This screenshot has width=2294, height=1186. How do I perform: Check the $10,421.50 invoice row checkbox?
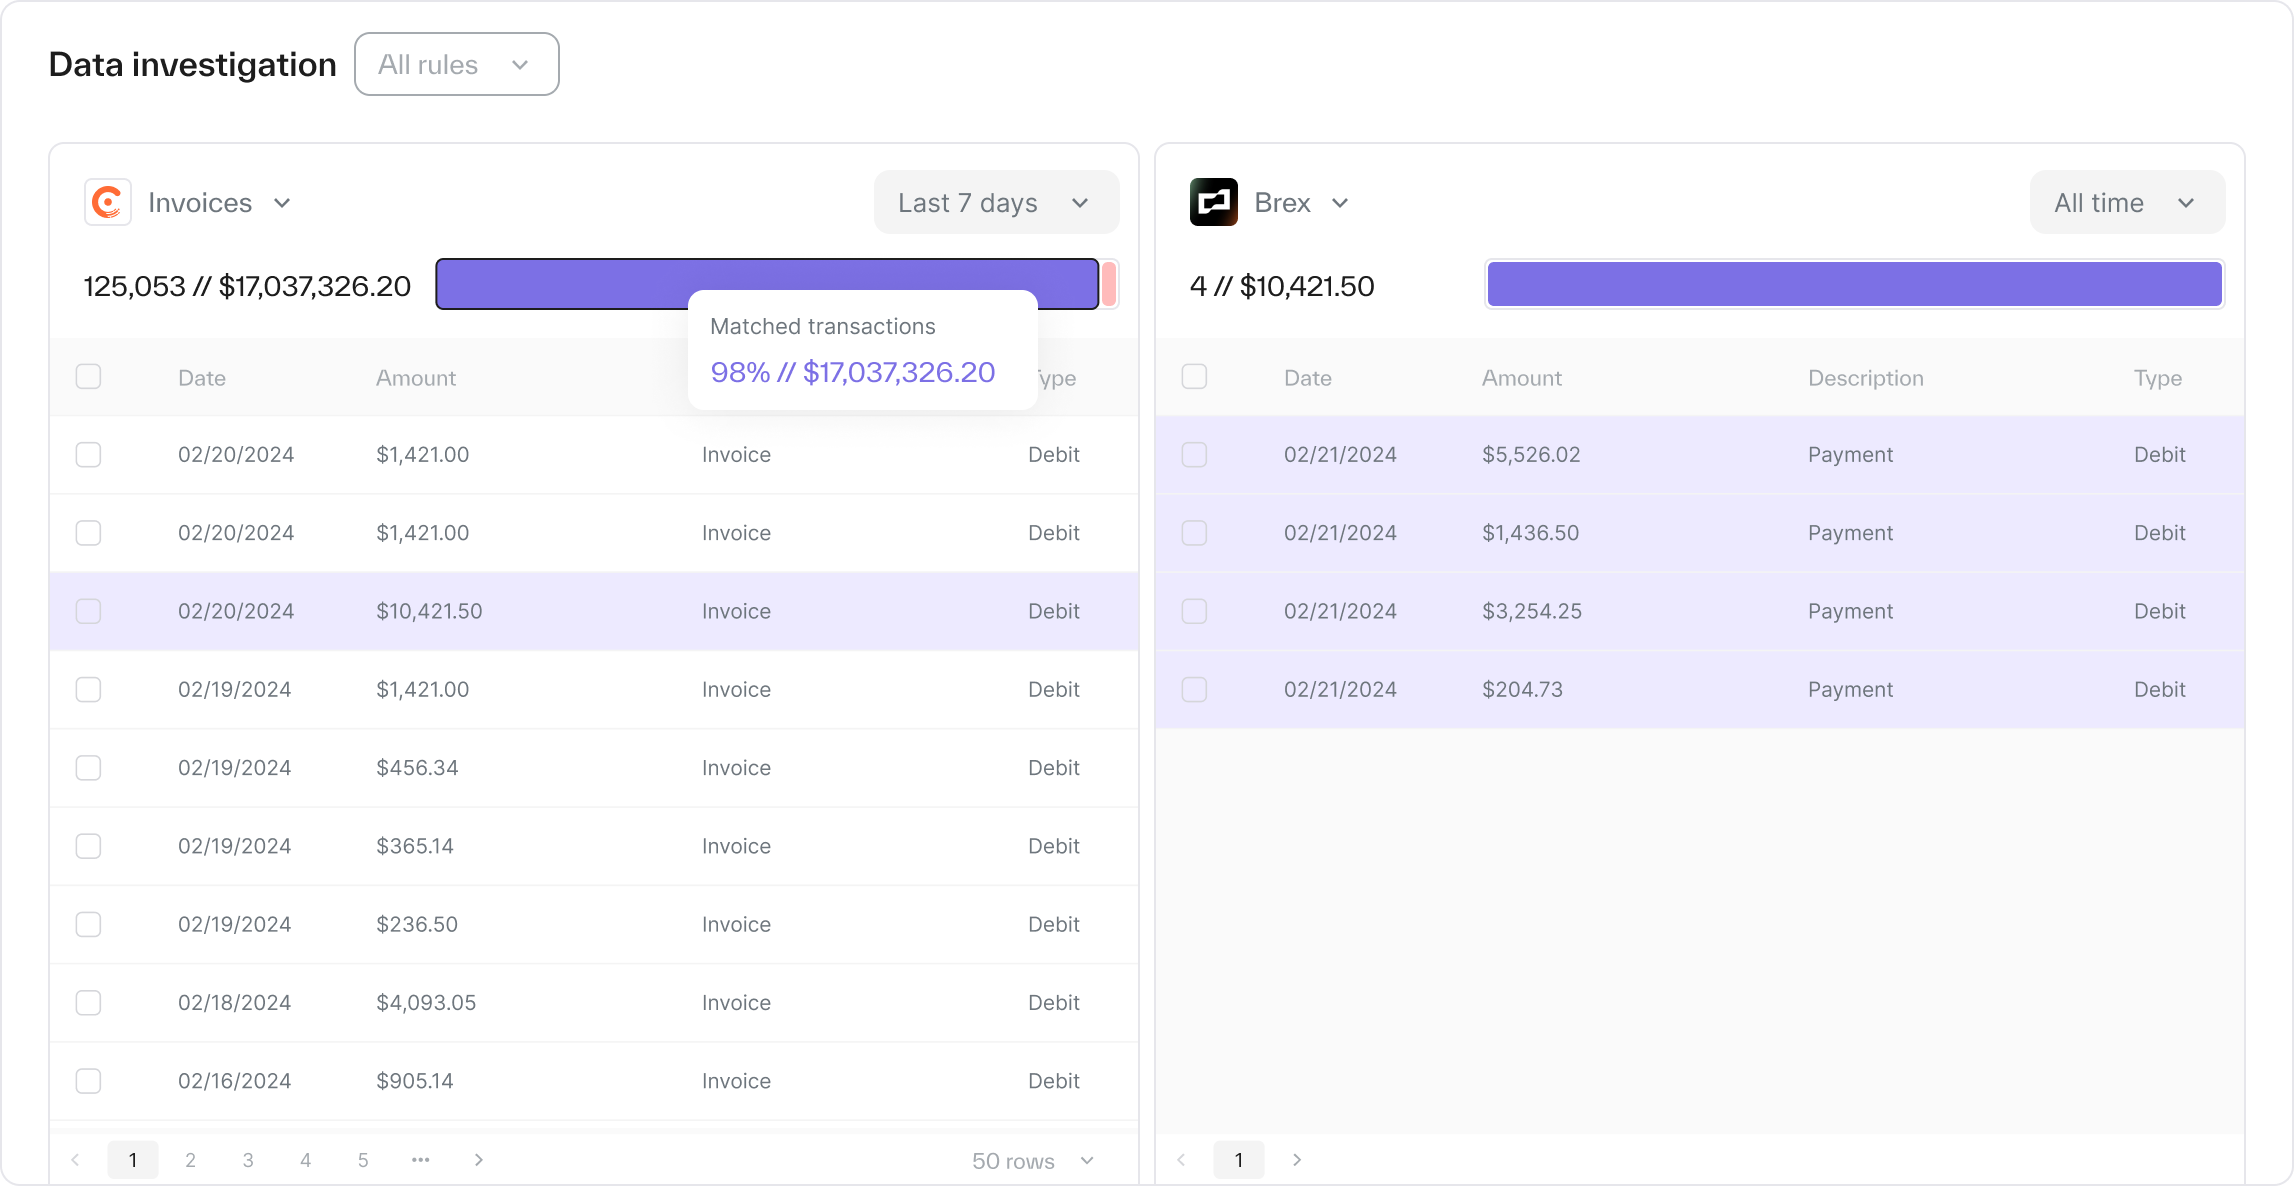[x=88, y=611]
